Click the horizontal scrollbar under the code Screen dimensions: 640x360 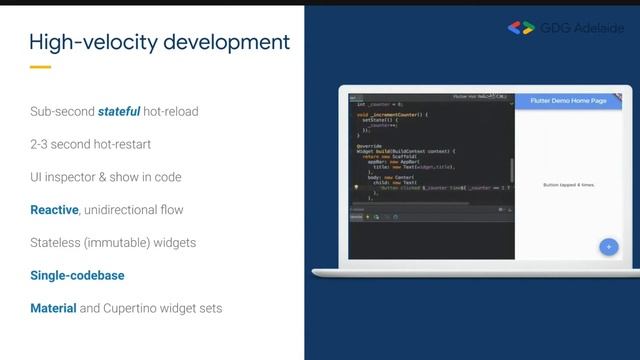pos(411,203)
